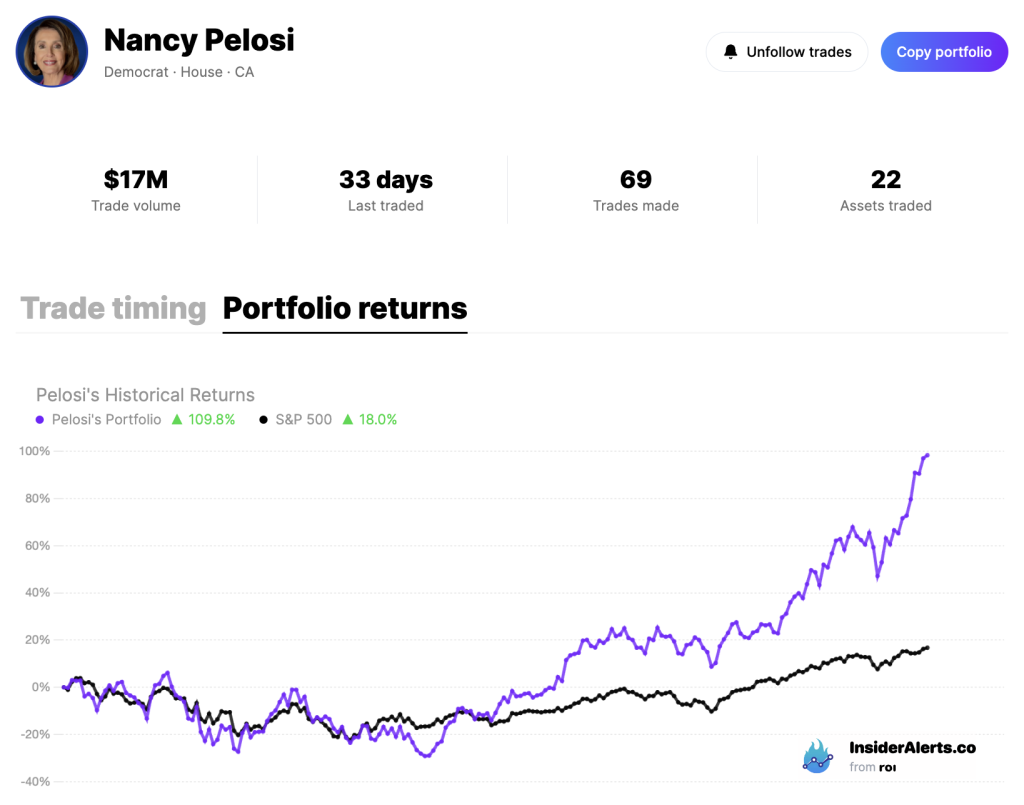
Task: Open the InsiderAlerts.co link
Action: click(913, 748)
